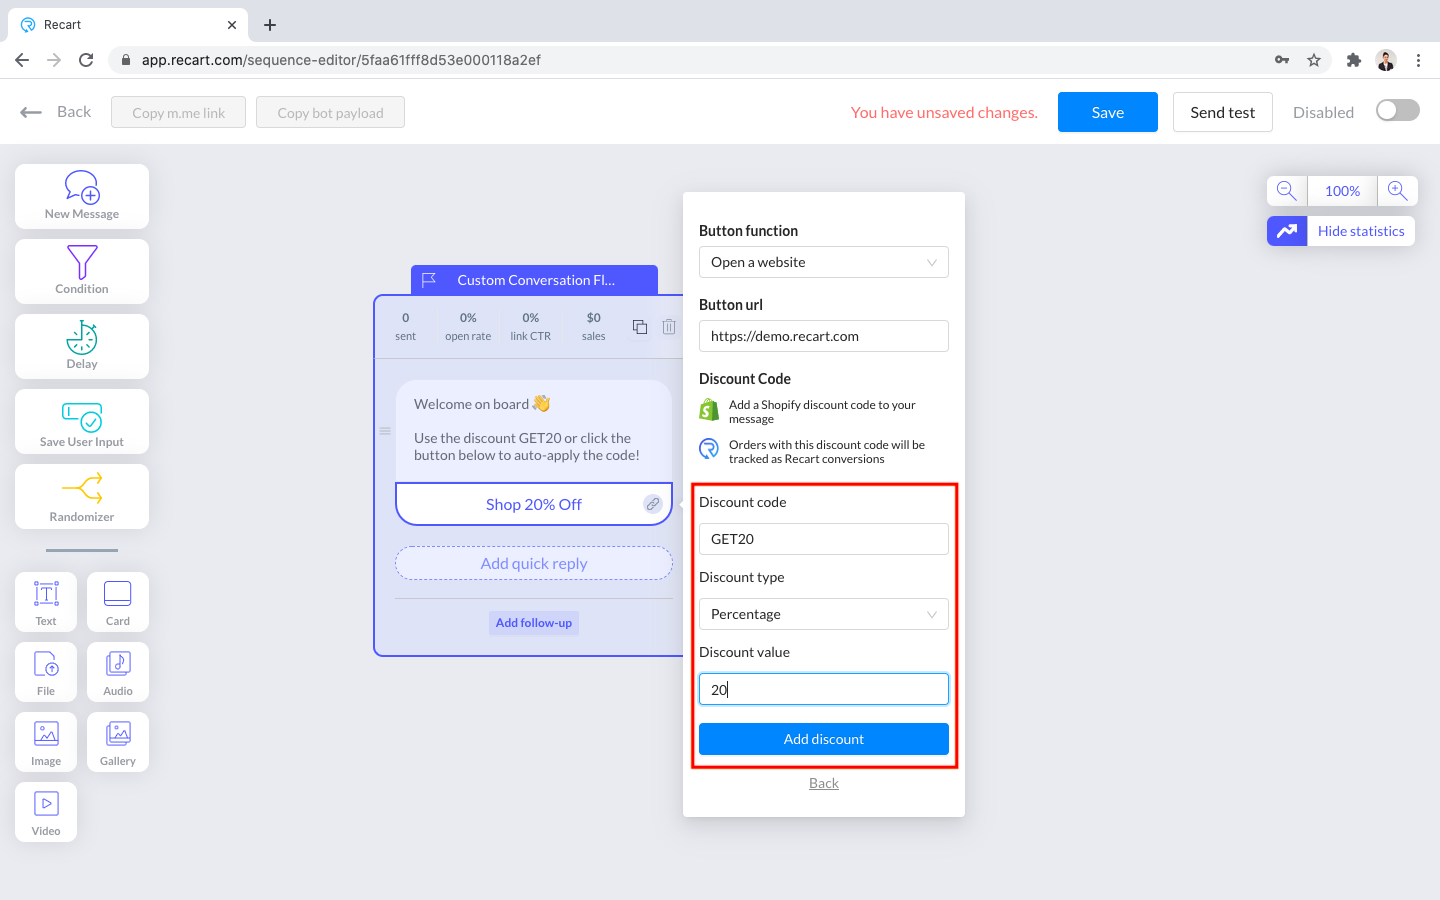Add a Condition block
Viewport: 1440px width, 900px height.
[x=82, y=272]
